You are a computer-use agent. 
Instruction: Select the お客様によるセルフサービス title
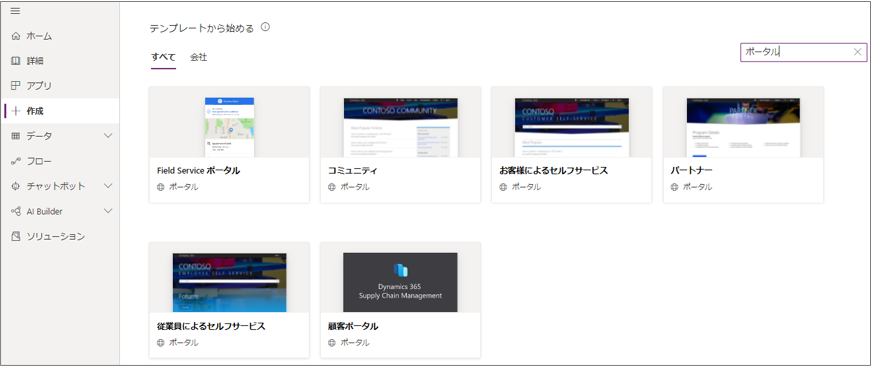(x=553, y=171)
